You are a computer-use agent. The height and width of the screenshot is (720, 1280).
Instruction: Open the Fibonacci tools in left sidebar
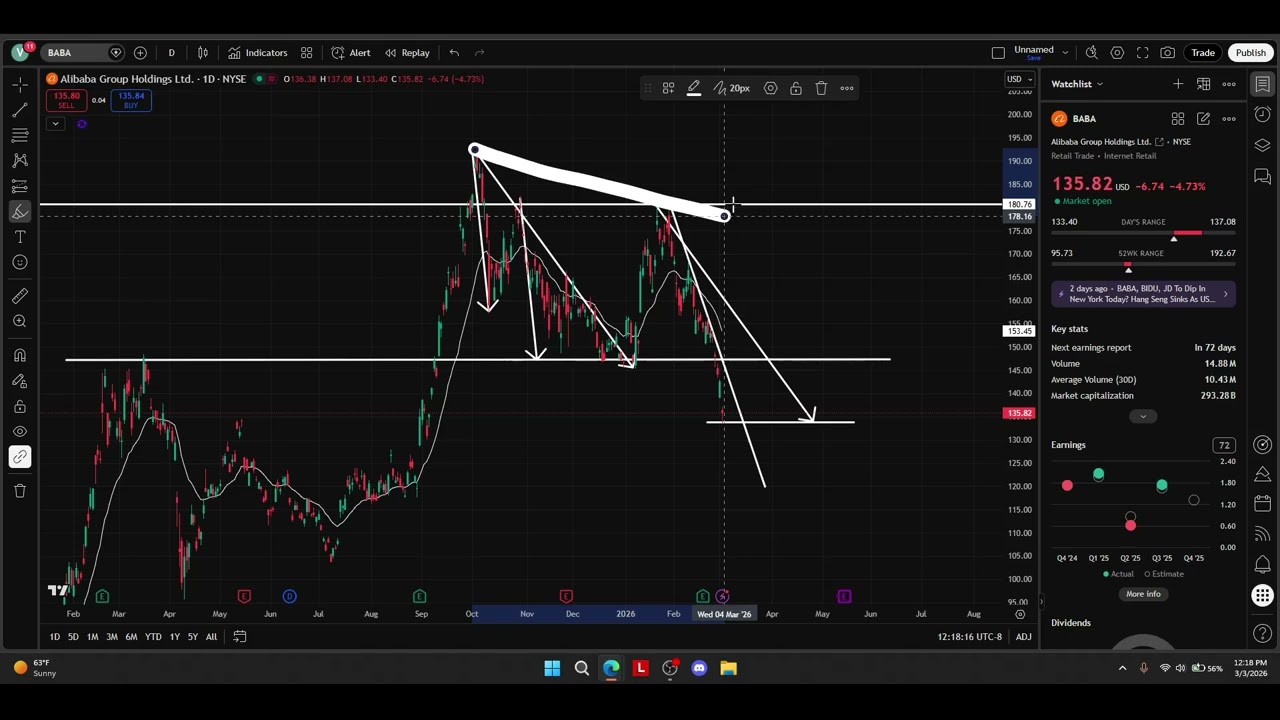point(19,135)
